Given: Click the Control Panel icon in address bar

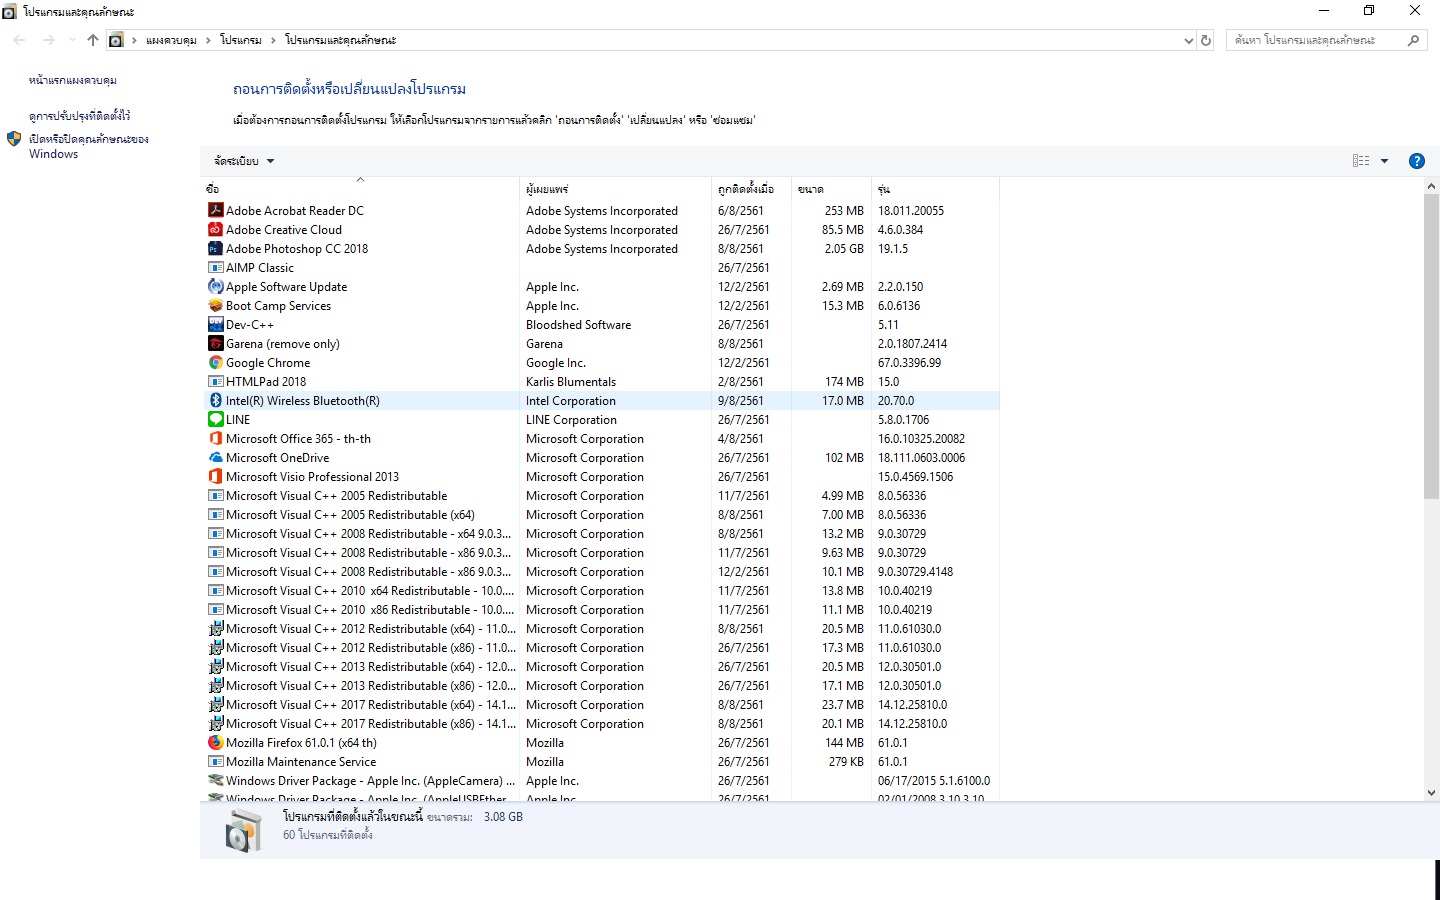Looking at the screenshot, I should point(116,40).
